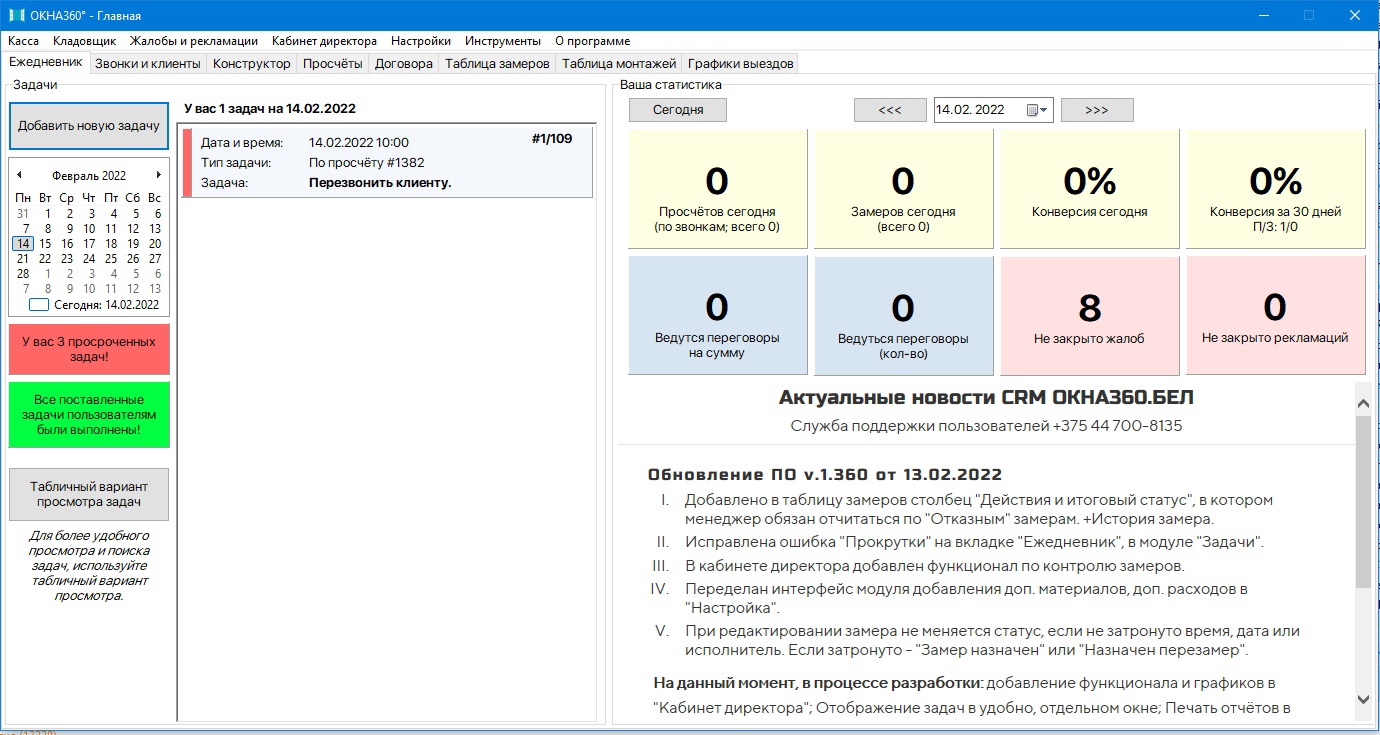Screen dimensions: 1380x735
Task: Switch to the Договора tab
Action: (404, 64)
